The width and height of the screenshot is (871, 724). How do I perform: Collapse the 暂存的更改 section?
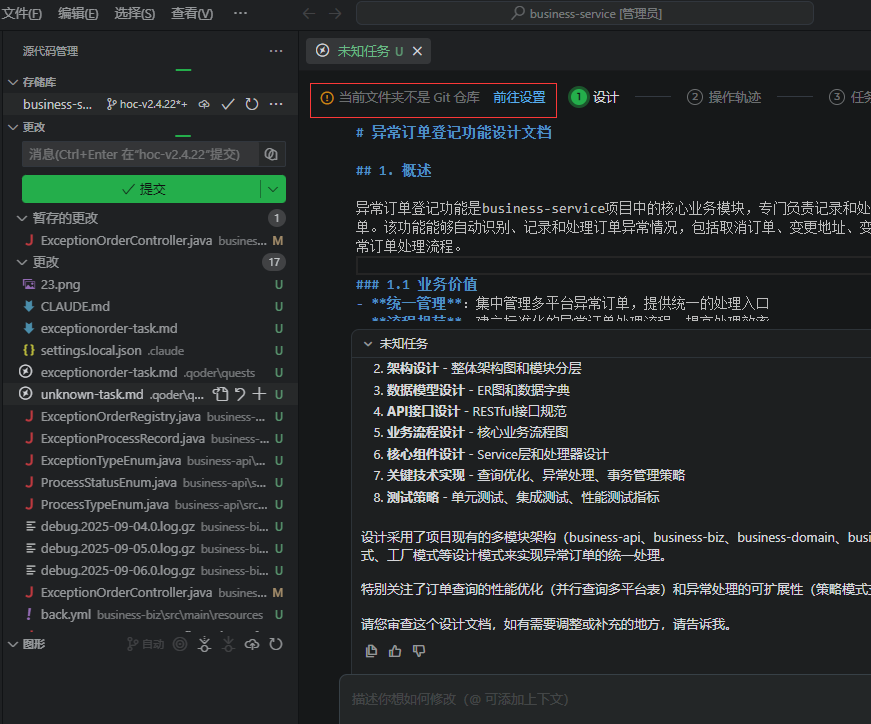[22, 218]
